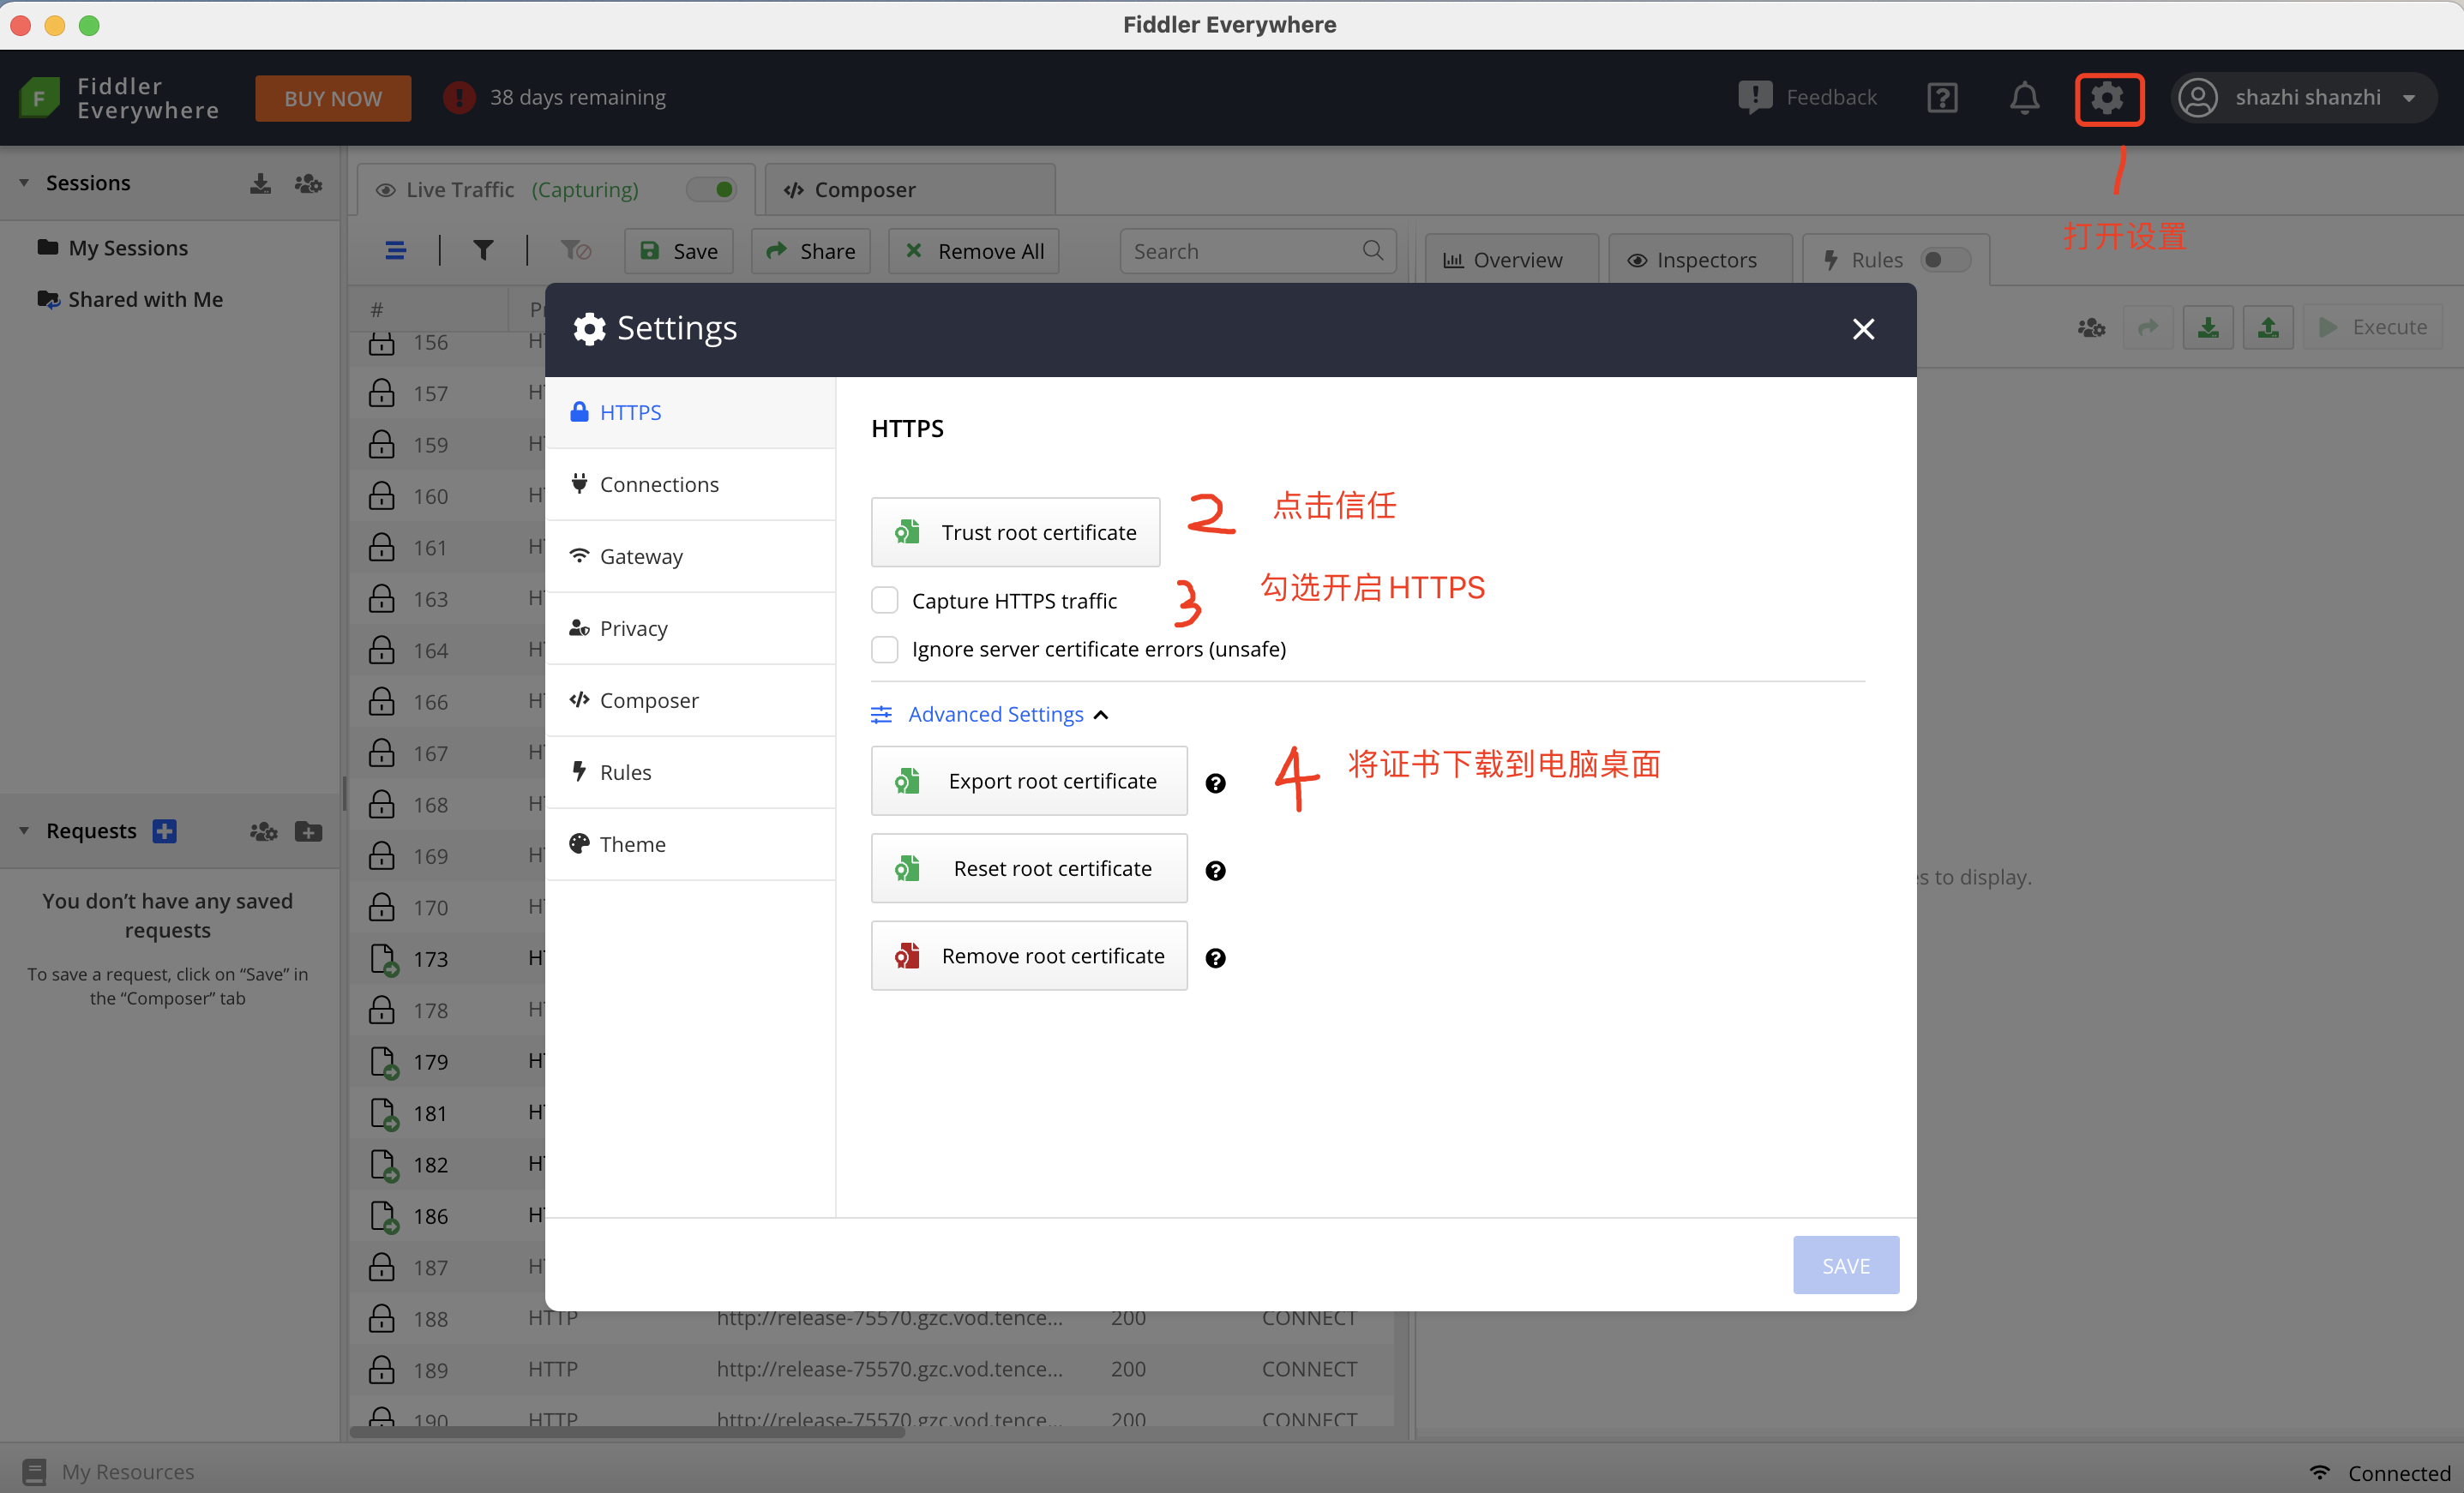Toggle Live Traffic capturing switch
Screen dimensions: 2464x1493
(712, 188)
